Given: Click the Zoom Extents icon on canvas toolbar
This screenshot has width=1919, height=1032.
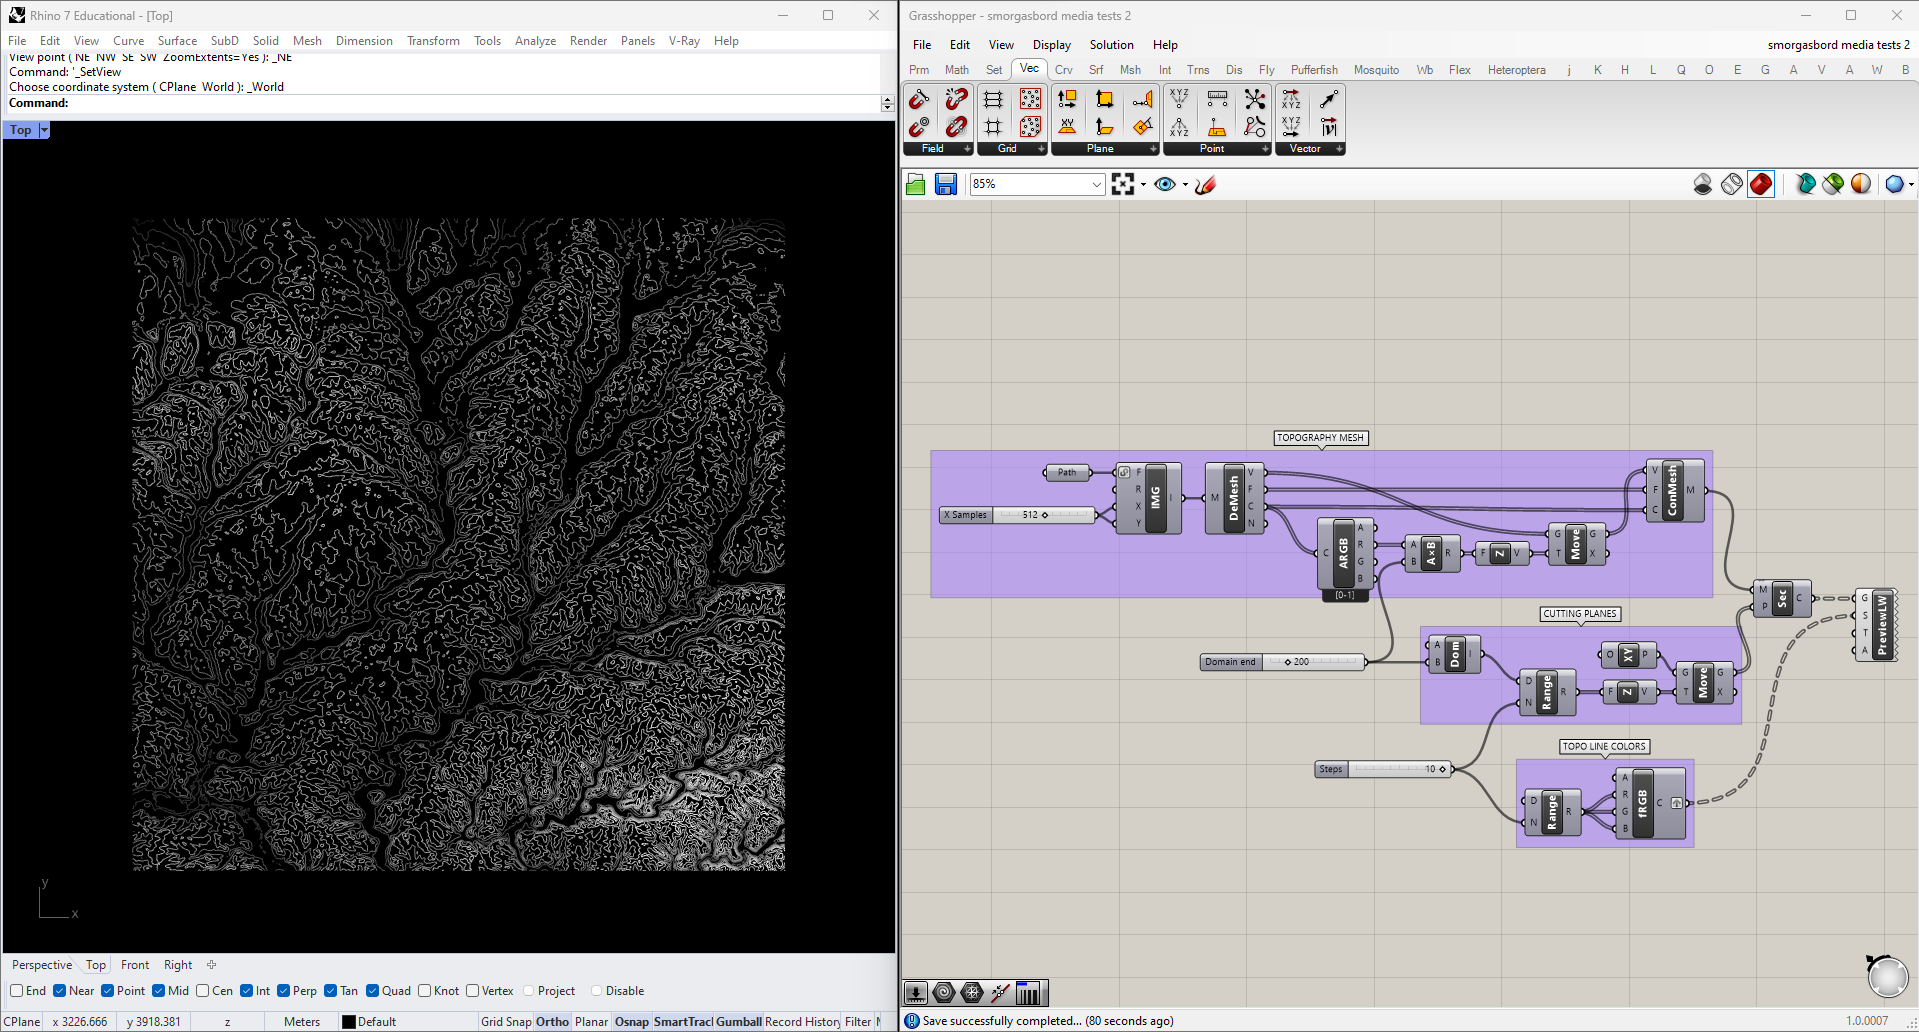Looking at the screenshot, I should (1123, 184).
